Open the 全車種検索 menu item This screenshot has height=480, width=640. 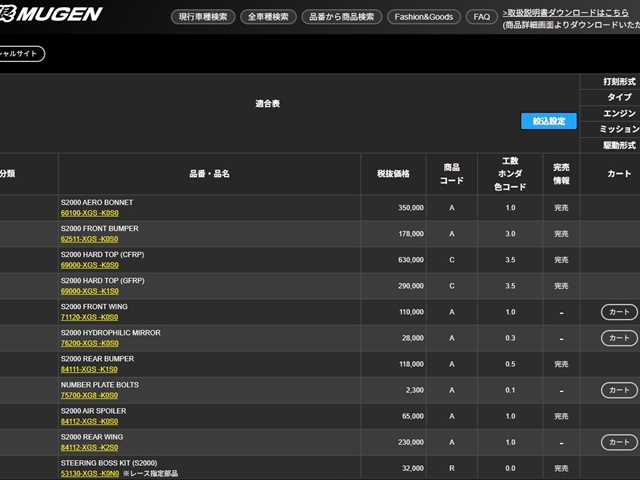267,17
